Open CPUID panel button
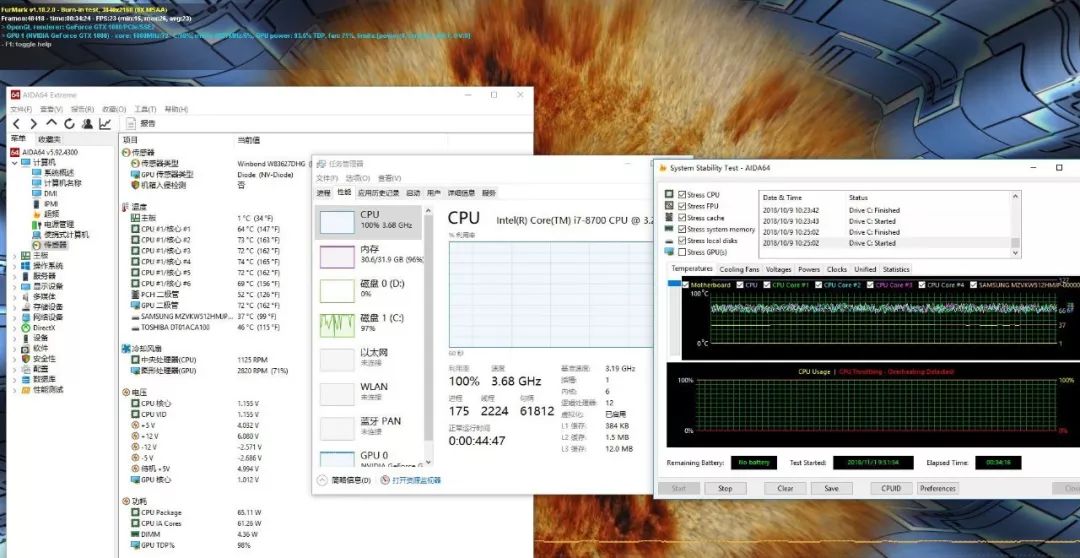 pyautogui.click(x=891, y=488)
